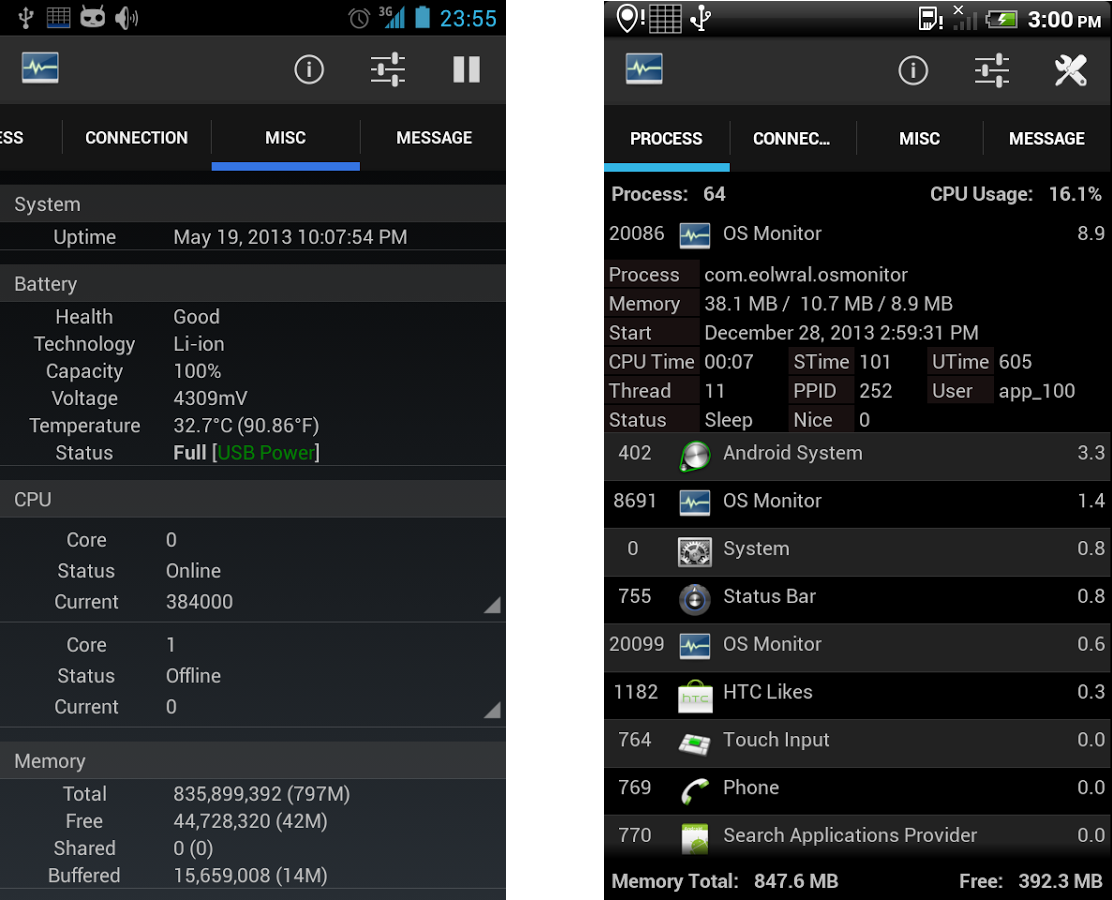Image resolution: width=1112 pixels, height=900 pixels.
Task: Tap the Touch Input process icon
Action: pos(695,743)
